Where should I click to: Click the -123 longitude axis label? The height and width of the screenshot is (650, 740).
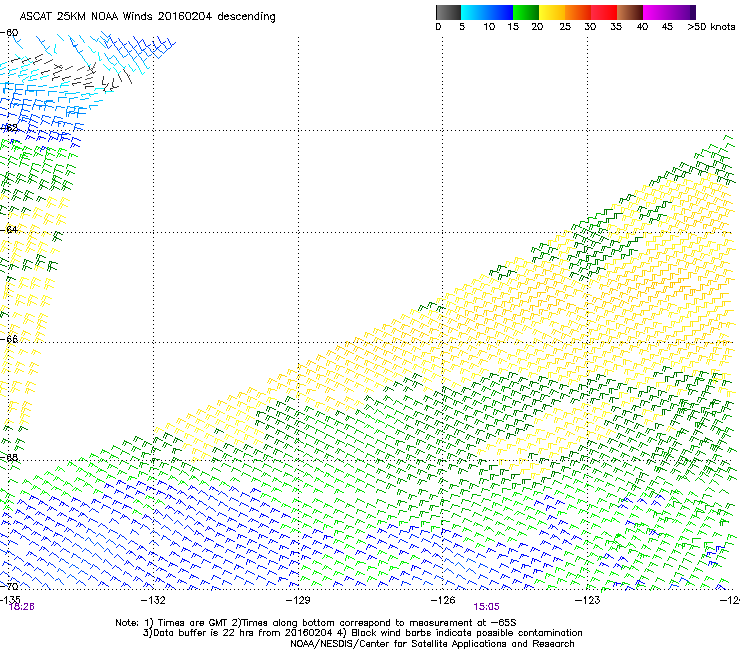pyautogui.click(x=588, y=600)
